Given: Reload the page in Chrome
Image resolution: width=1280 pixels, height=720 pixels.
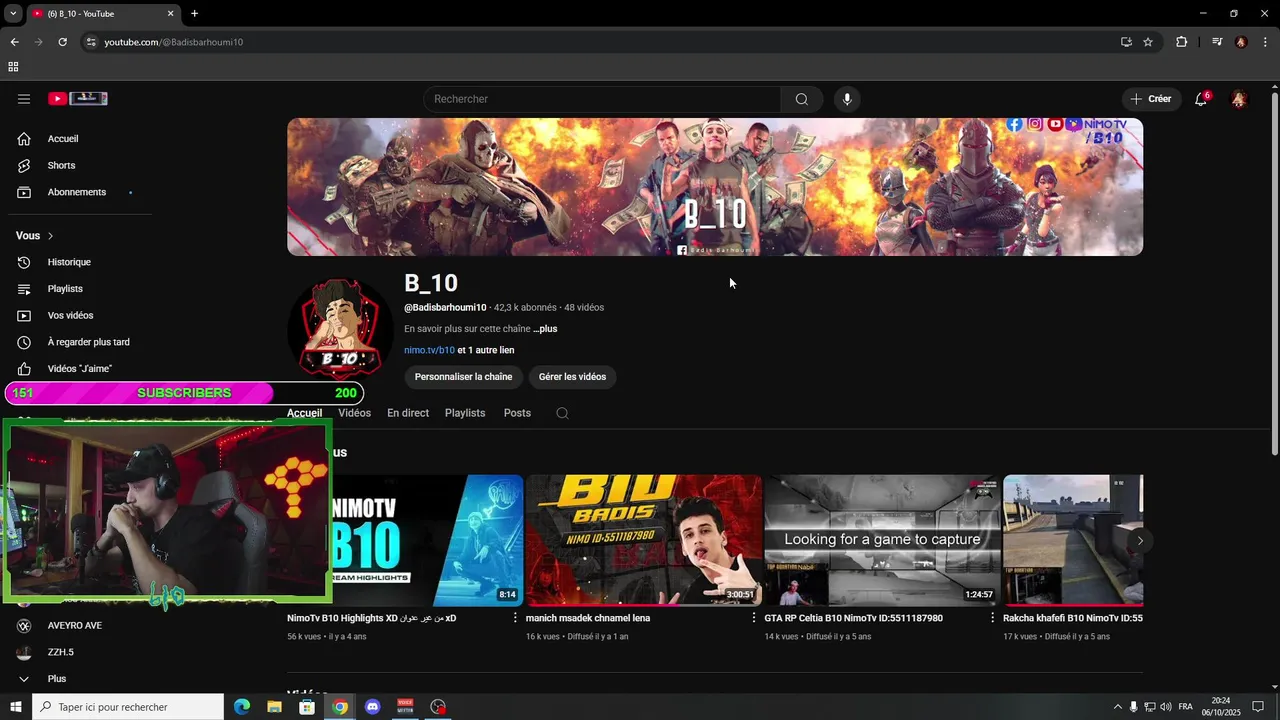Looking at the screenshot, I should tap(62, 42).
